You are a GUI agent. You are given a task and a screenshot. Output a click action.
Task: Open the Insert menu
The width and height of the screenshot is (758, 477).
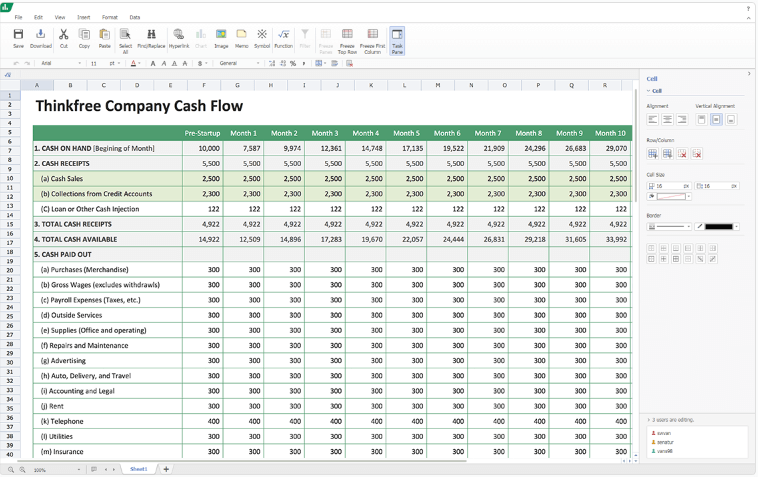(x=84, y=17)
